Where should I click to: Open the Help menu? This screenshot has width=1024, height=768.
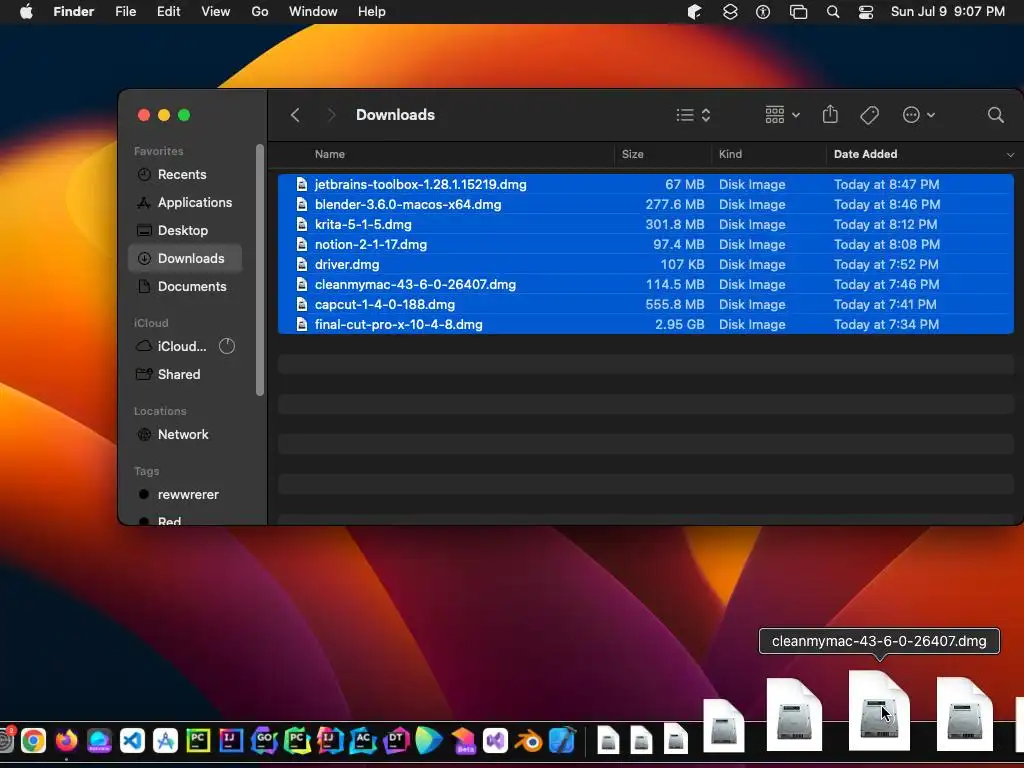pos(372,12)
